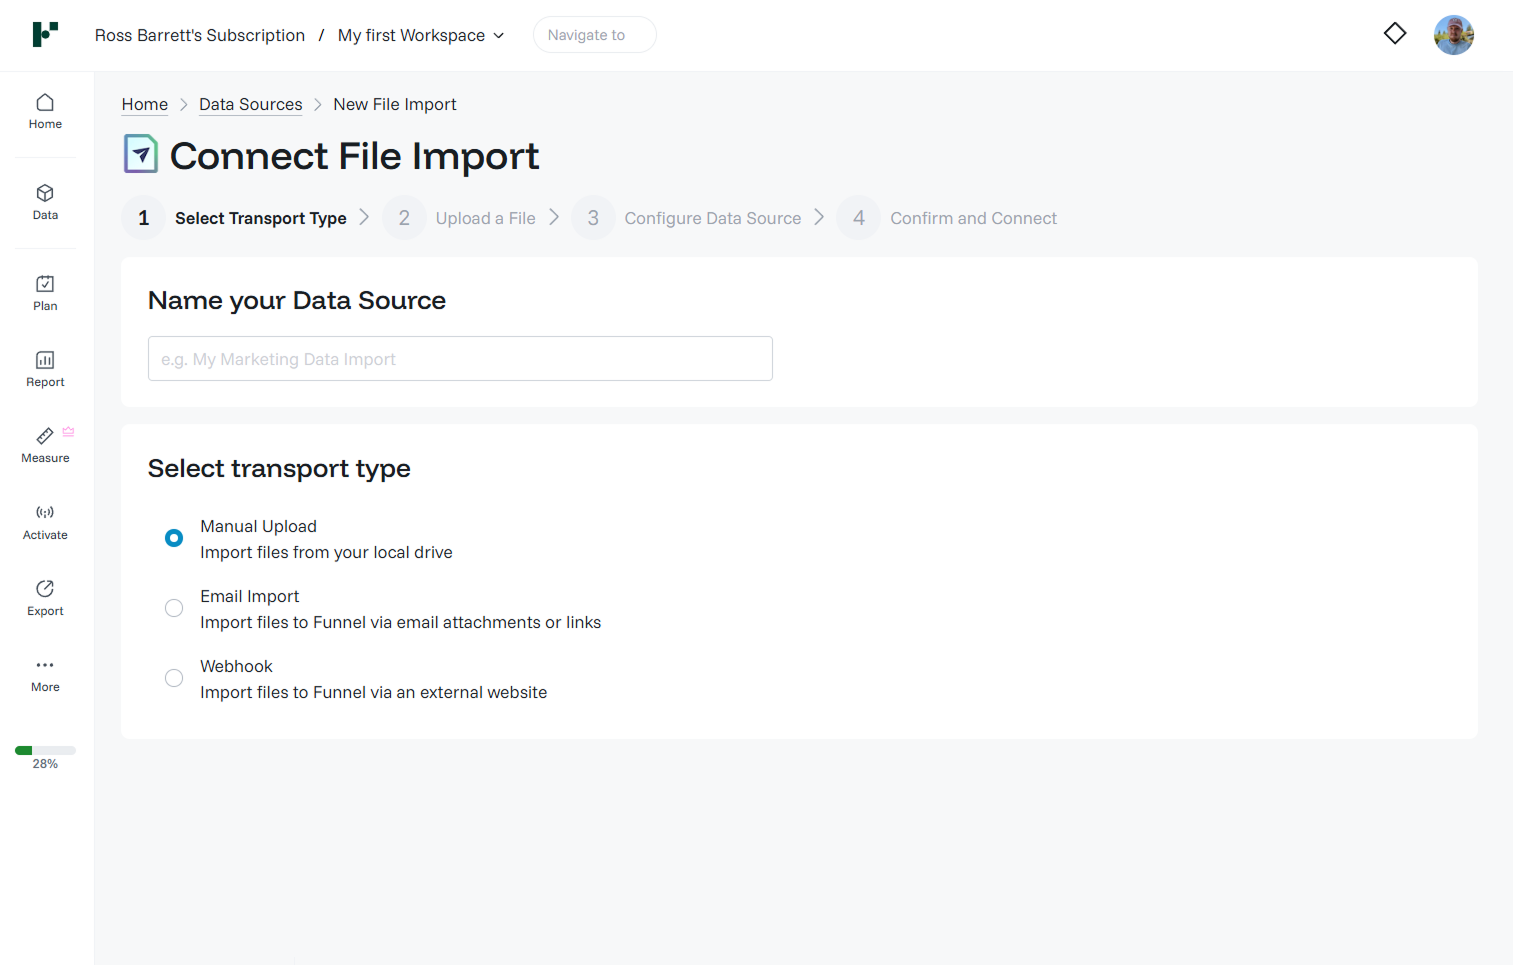Open the Export sidebar section

pos(45,598)
